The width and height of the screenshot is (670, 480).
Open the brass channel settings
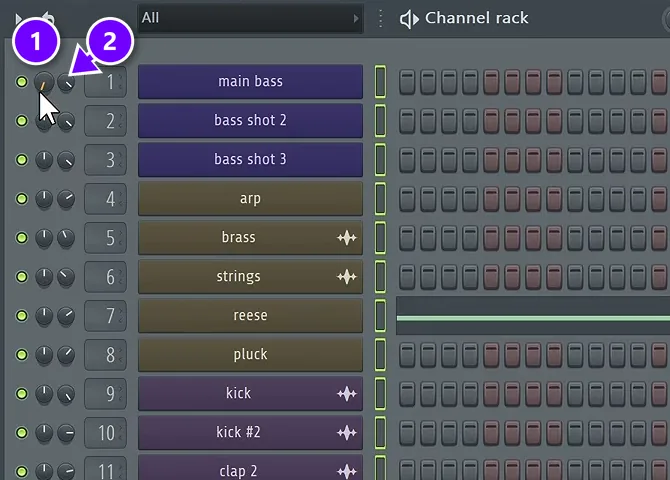250,237
